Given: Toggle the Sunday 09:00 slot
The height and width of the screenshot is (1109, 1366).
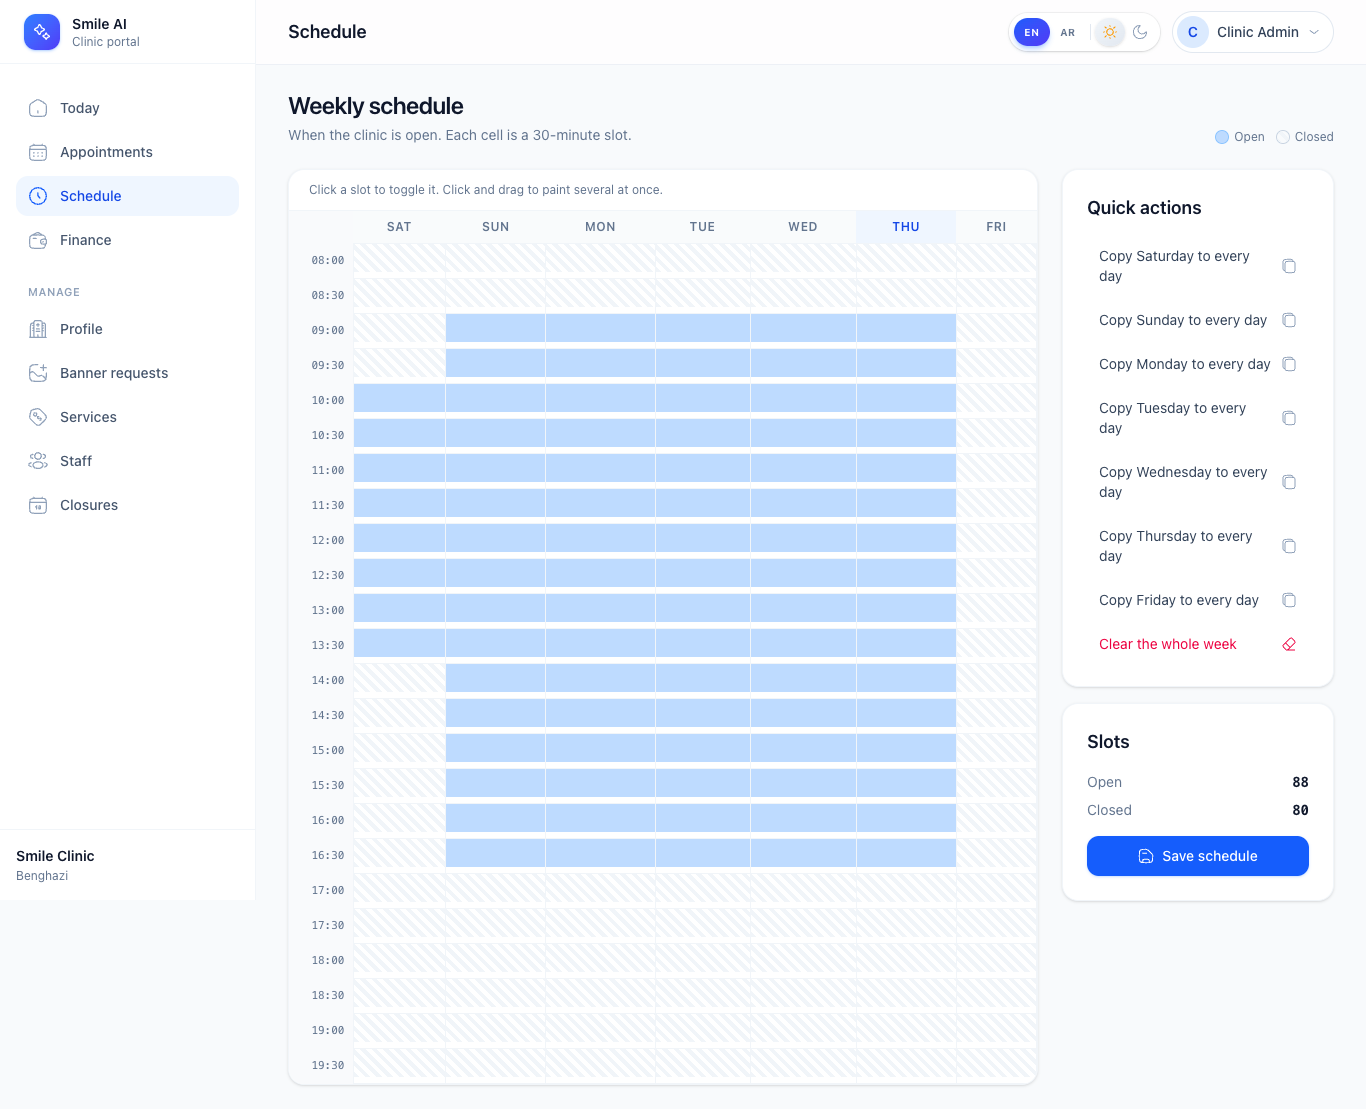Looking at the screenshot, I should click(496, 328).
